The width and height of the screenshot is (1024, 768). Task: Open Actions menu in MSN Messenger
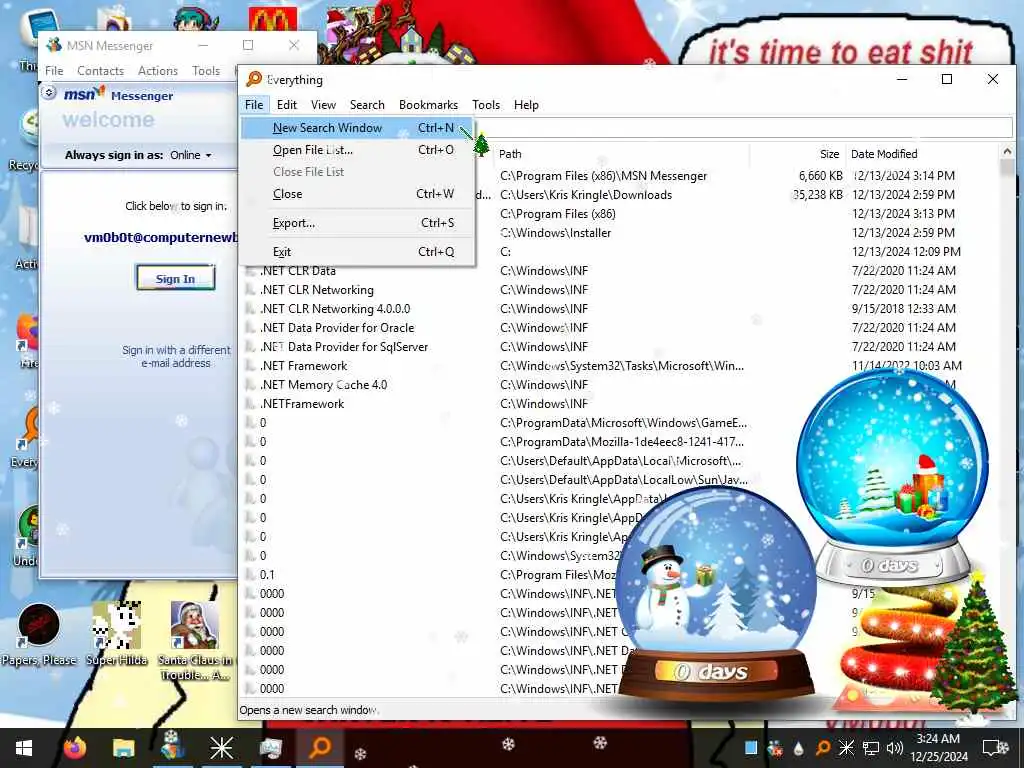pos(157,71)
